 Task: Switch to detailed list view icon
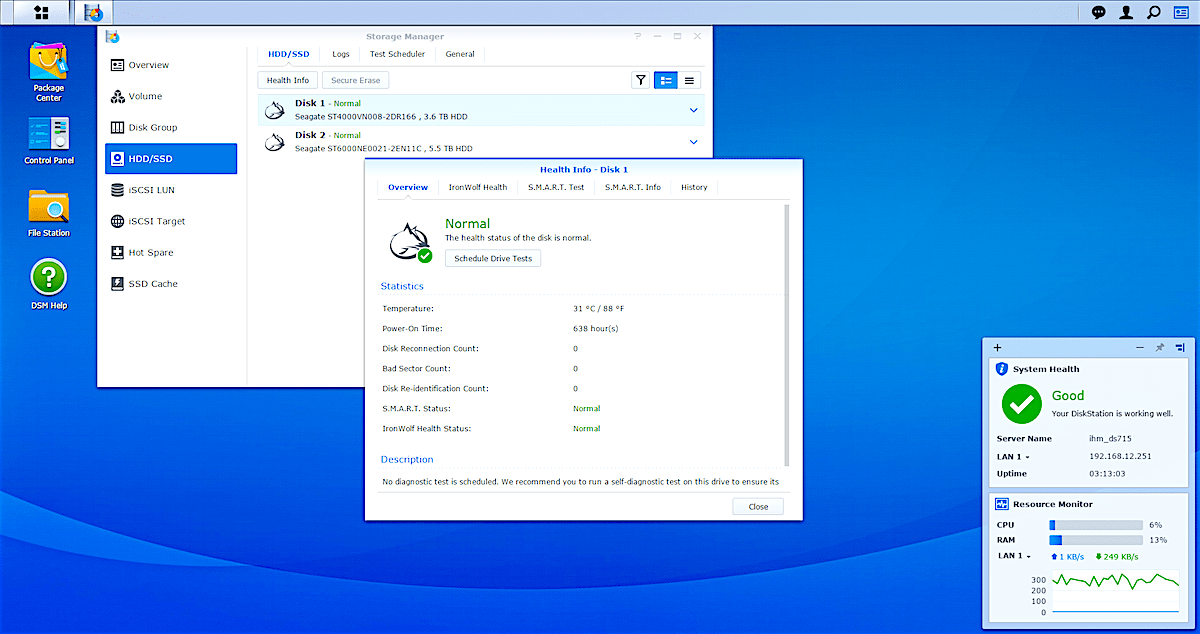pos(666,80)
